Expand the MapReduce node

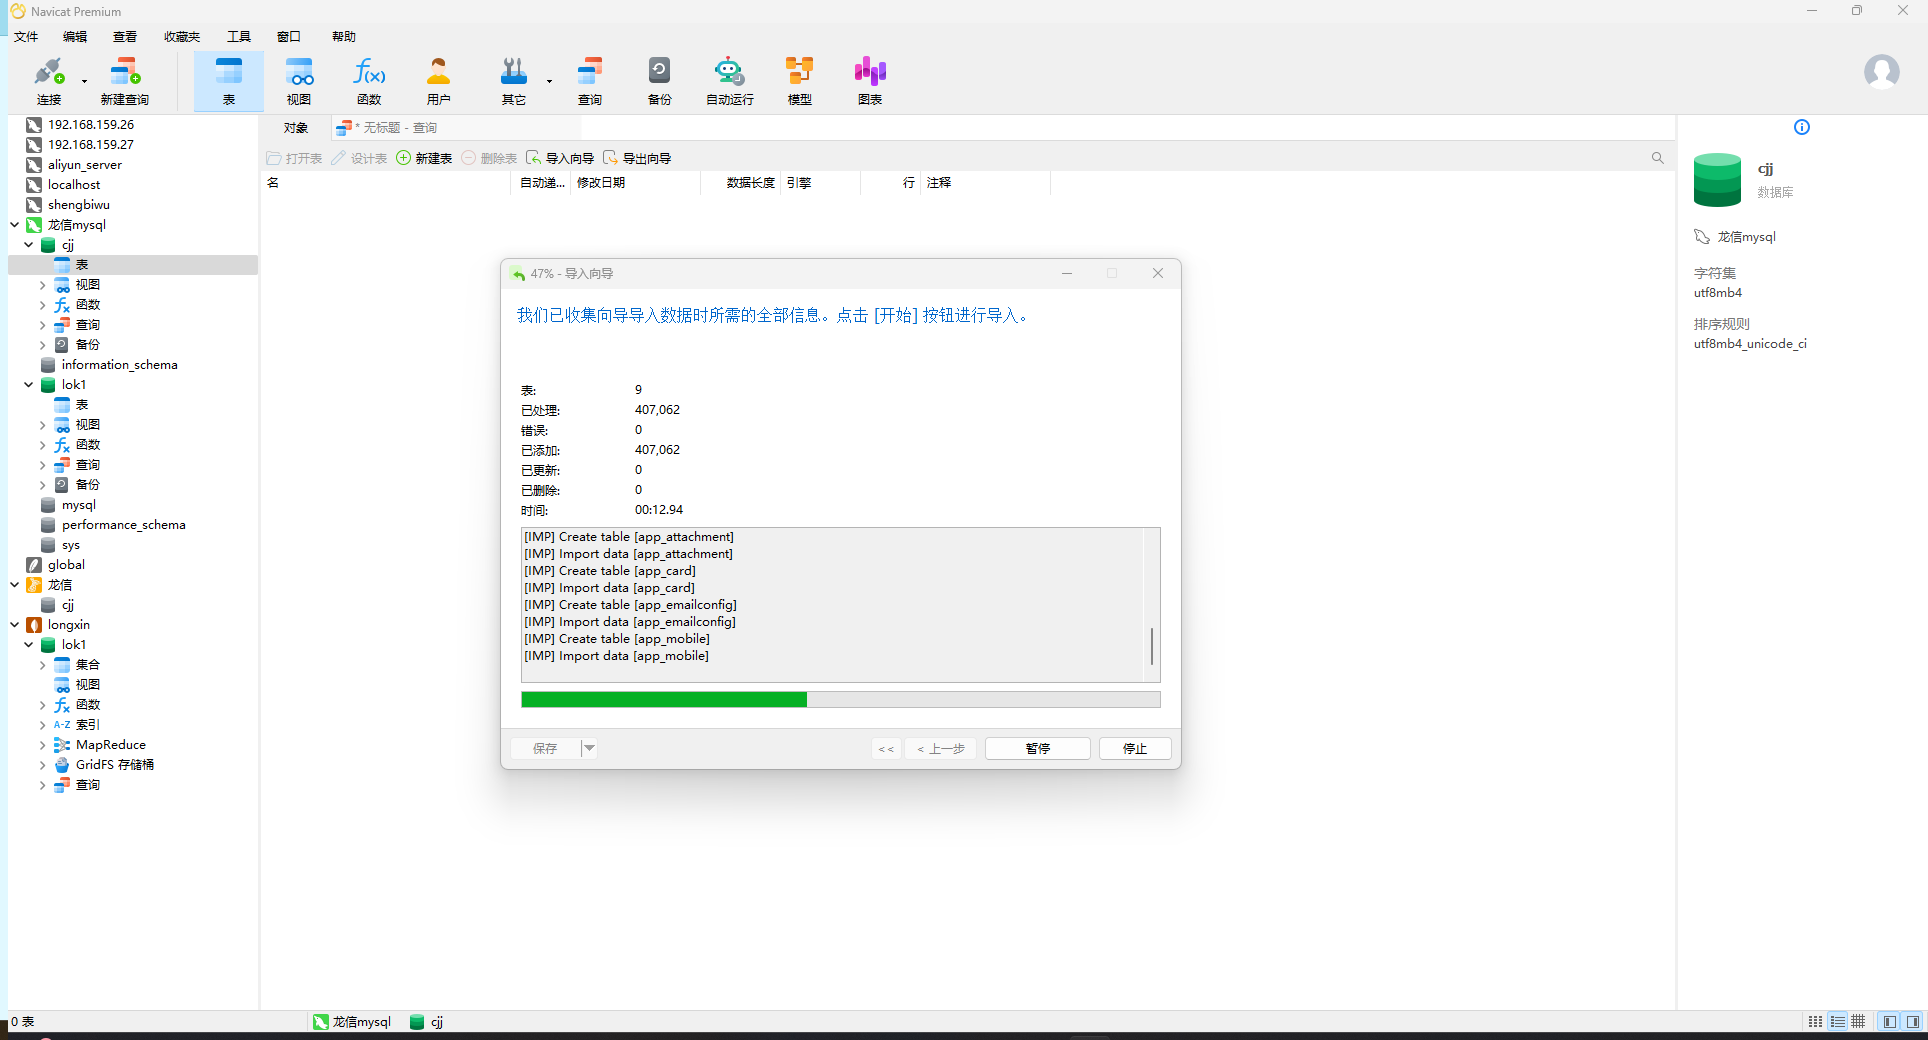[x=43, y=745]
